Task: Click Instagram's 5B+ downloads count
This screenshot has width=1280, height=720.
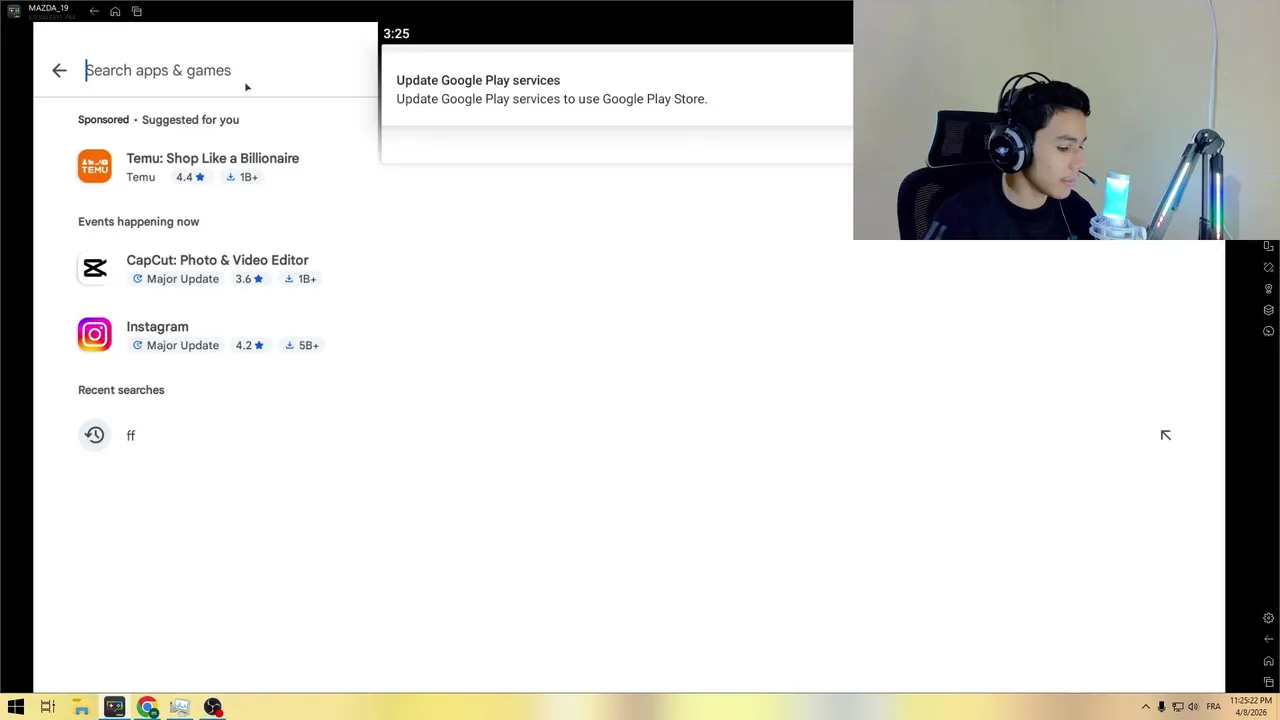Action: (x=302, y=345)
